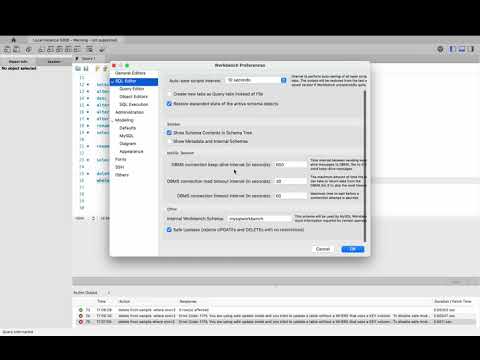The width and height of the screenshot is (480, 360).
Task: Enable Create new tabs as Query tabs
Action: tap(169, 94)
